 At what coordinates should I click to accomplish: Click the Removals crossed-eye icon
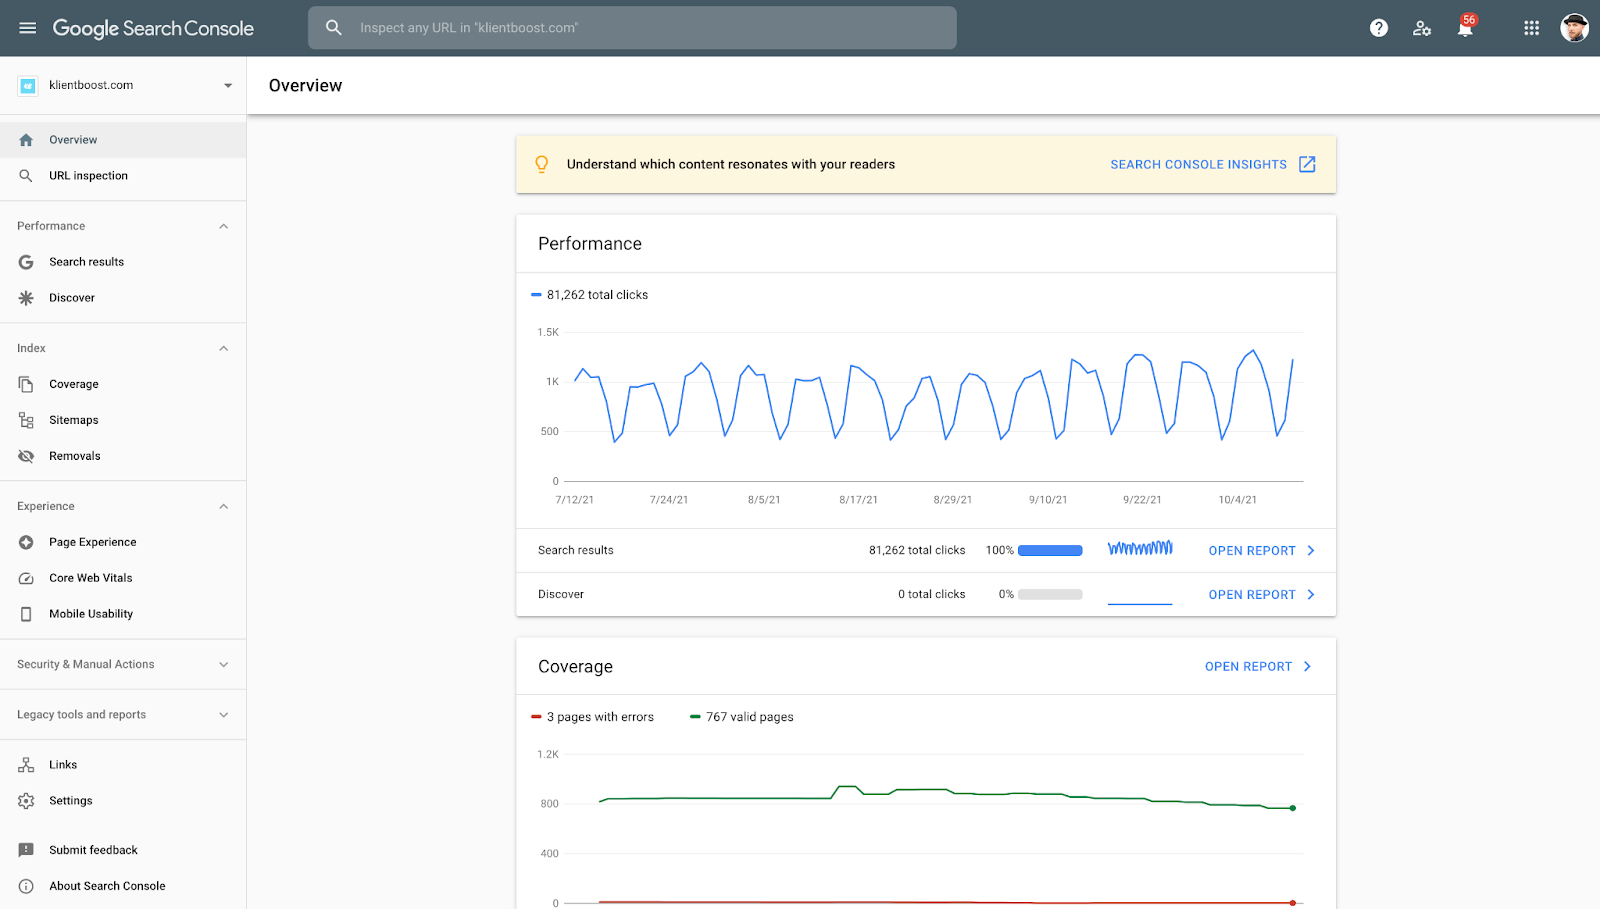point(26,456)
